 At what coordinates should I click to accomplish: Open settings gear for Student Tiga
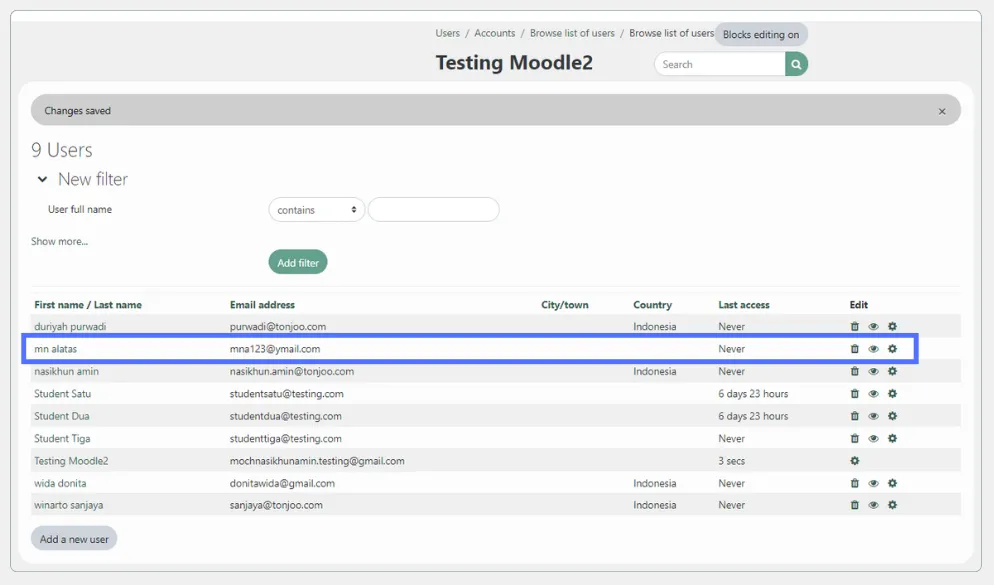[x=892, y=438]
